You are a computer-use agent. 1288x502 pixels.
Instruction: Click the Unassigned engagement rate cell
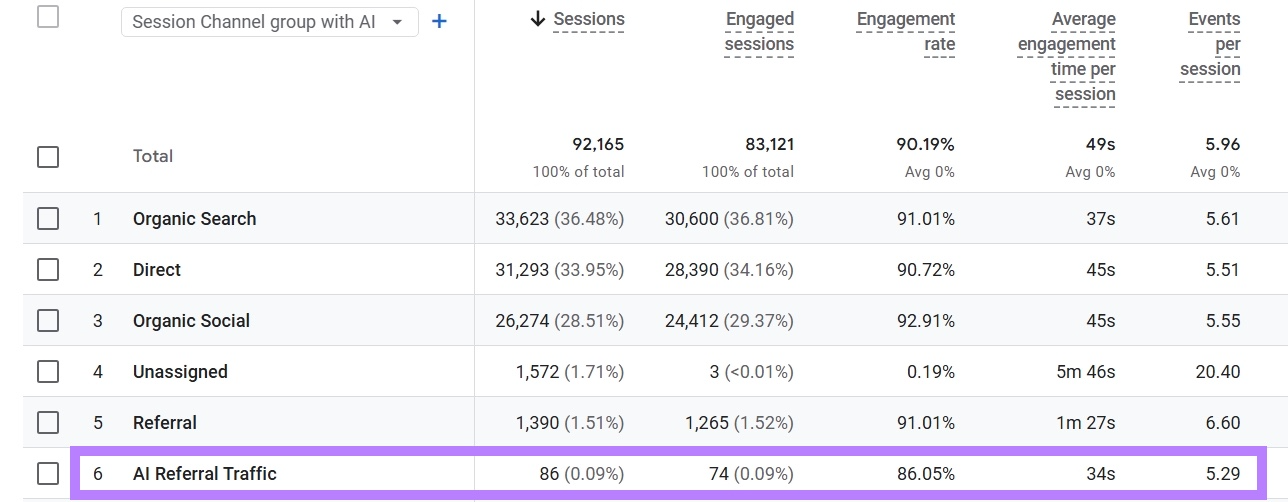[x=932, y=372]
